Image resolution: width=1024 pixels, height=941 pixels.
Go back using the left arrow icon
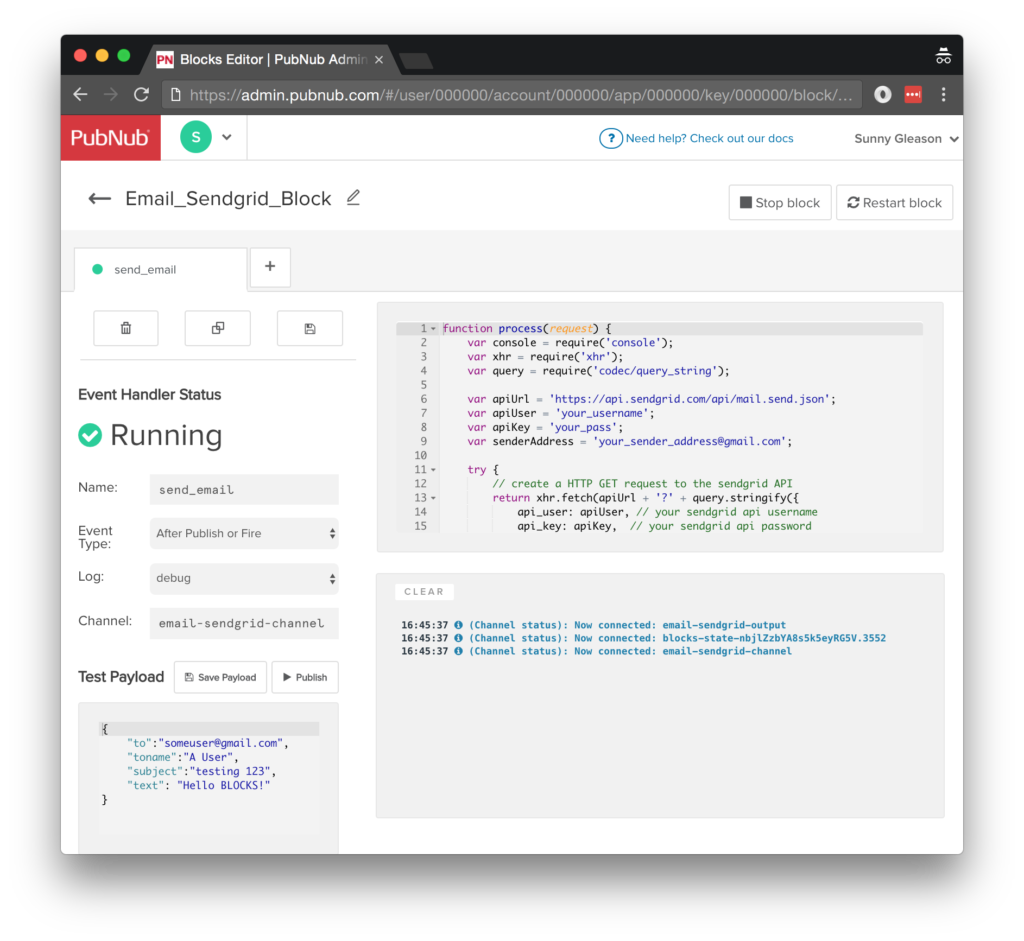coord(99,199)
